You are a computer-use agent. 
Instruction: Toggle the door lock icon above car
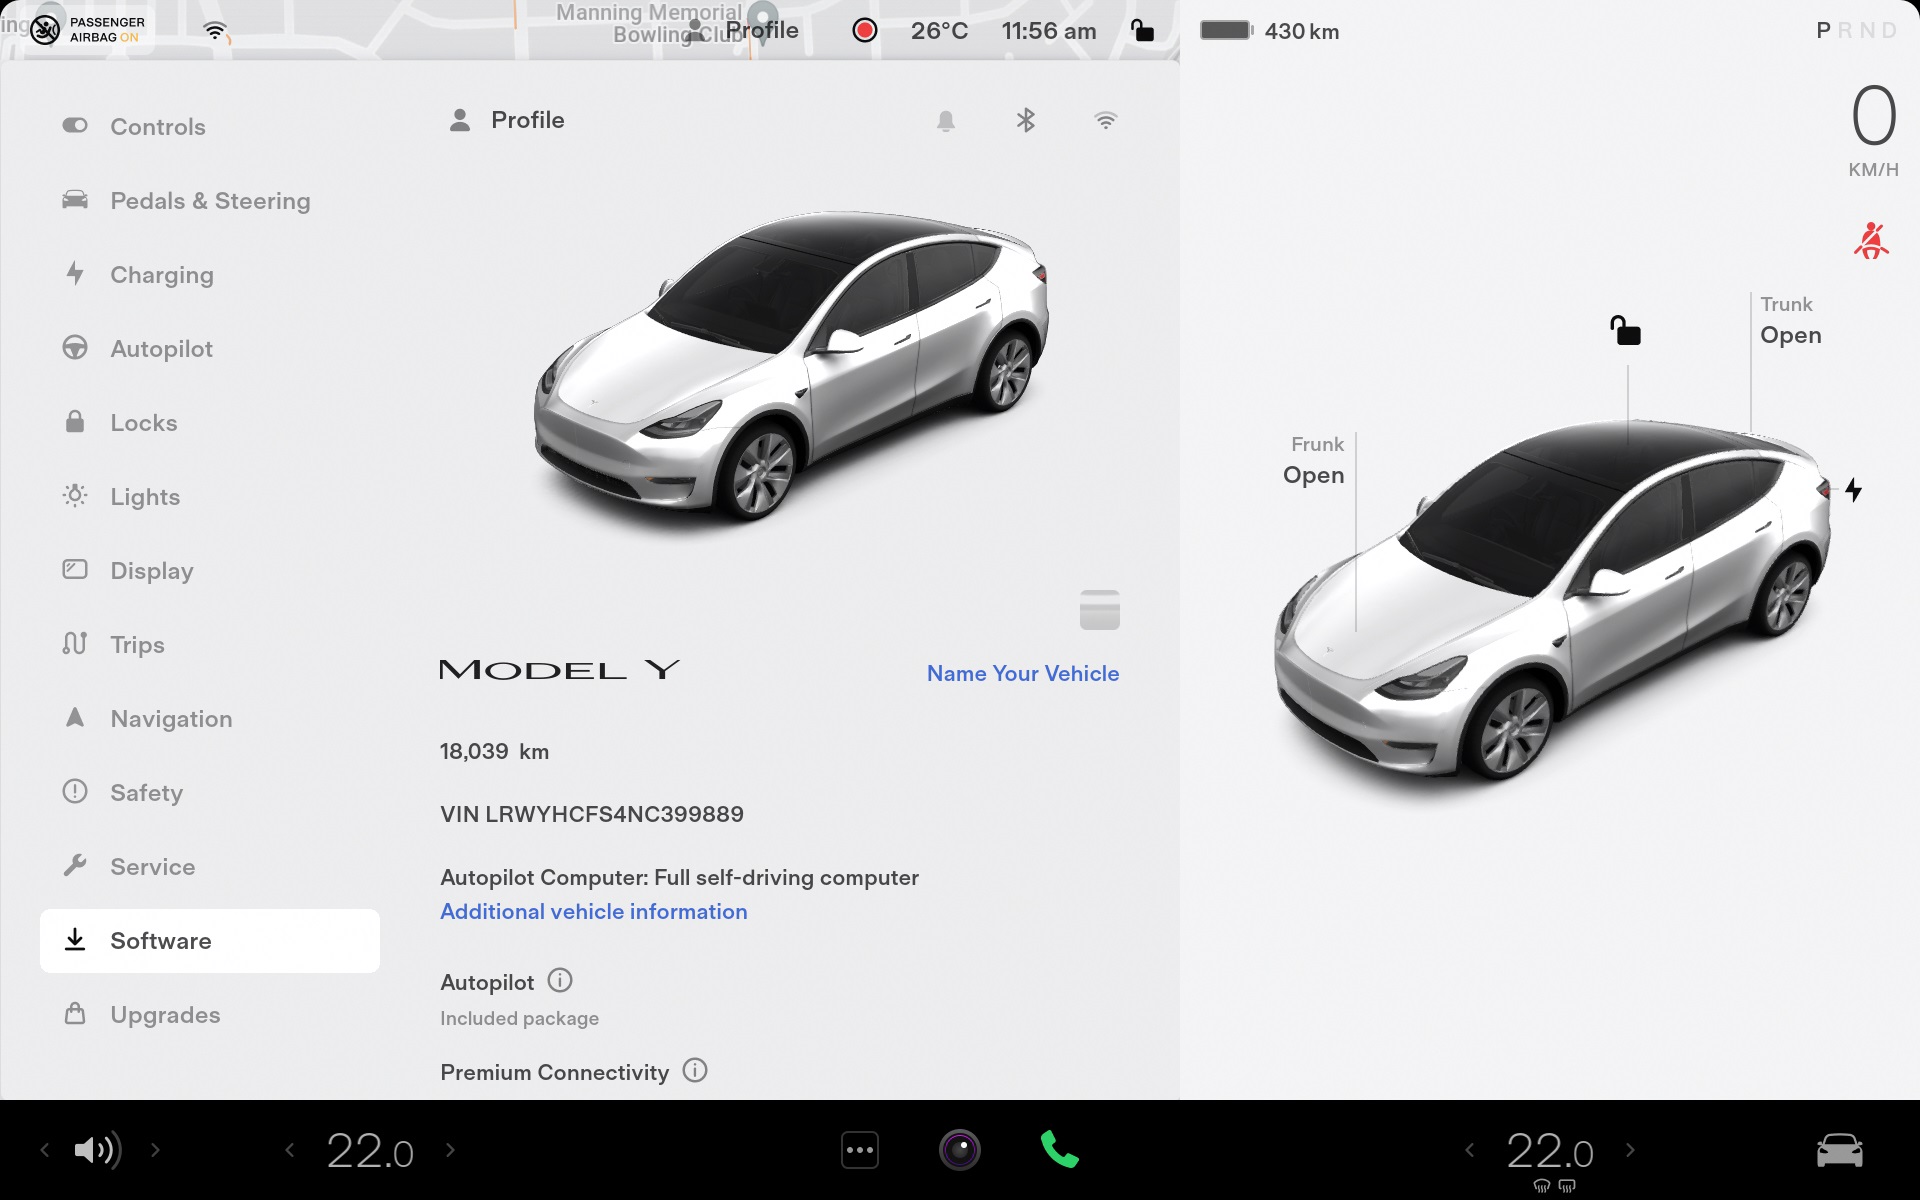[x=1625, y=330]
